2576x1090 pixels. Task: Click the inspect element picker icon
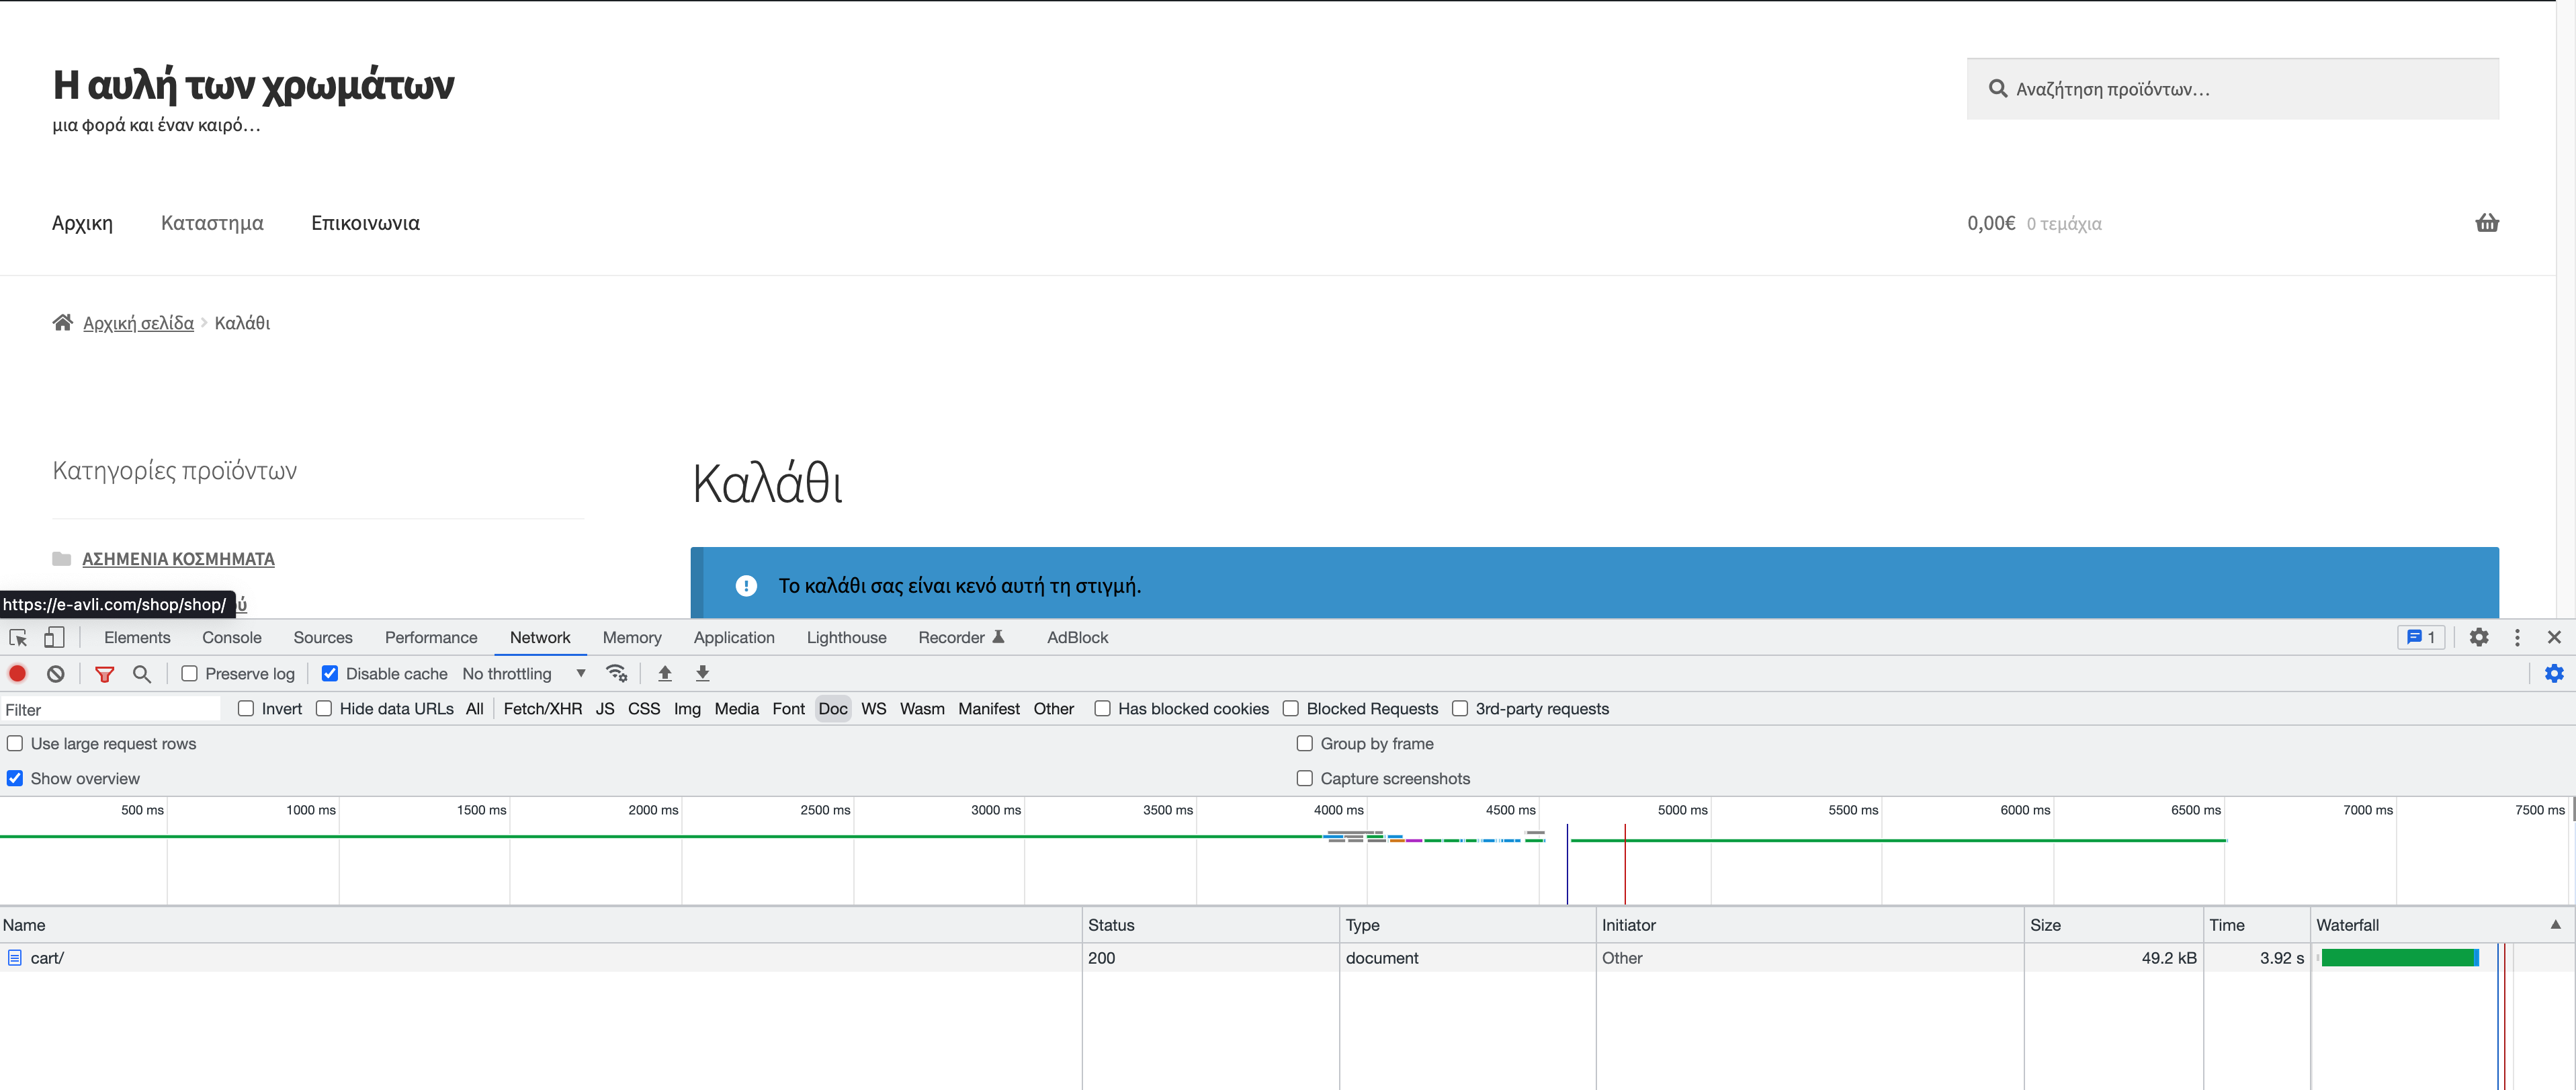click(18, 637)
